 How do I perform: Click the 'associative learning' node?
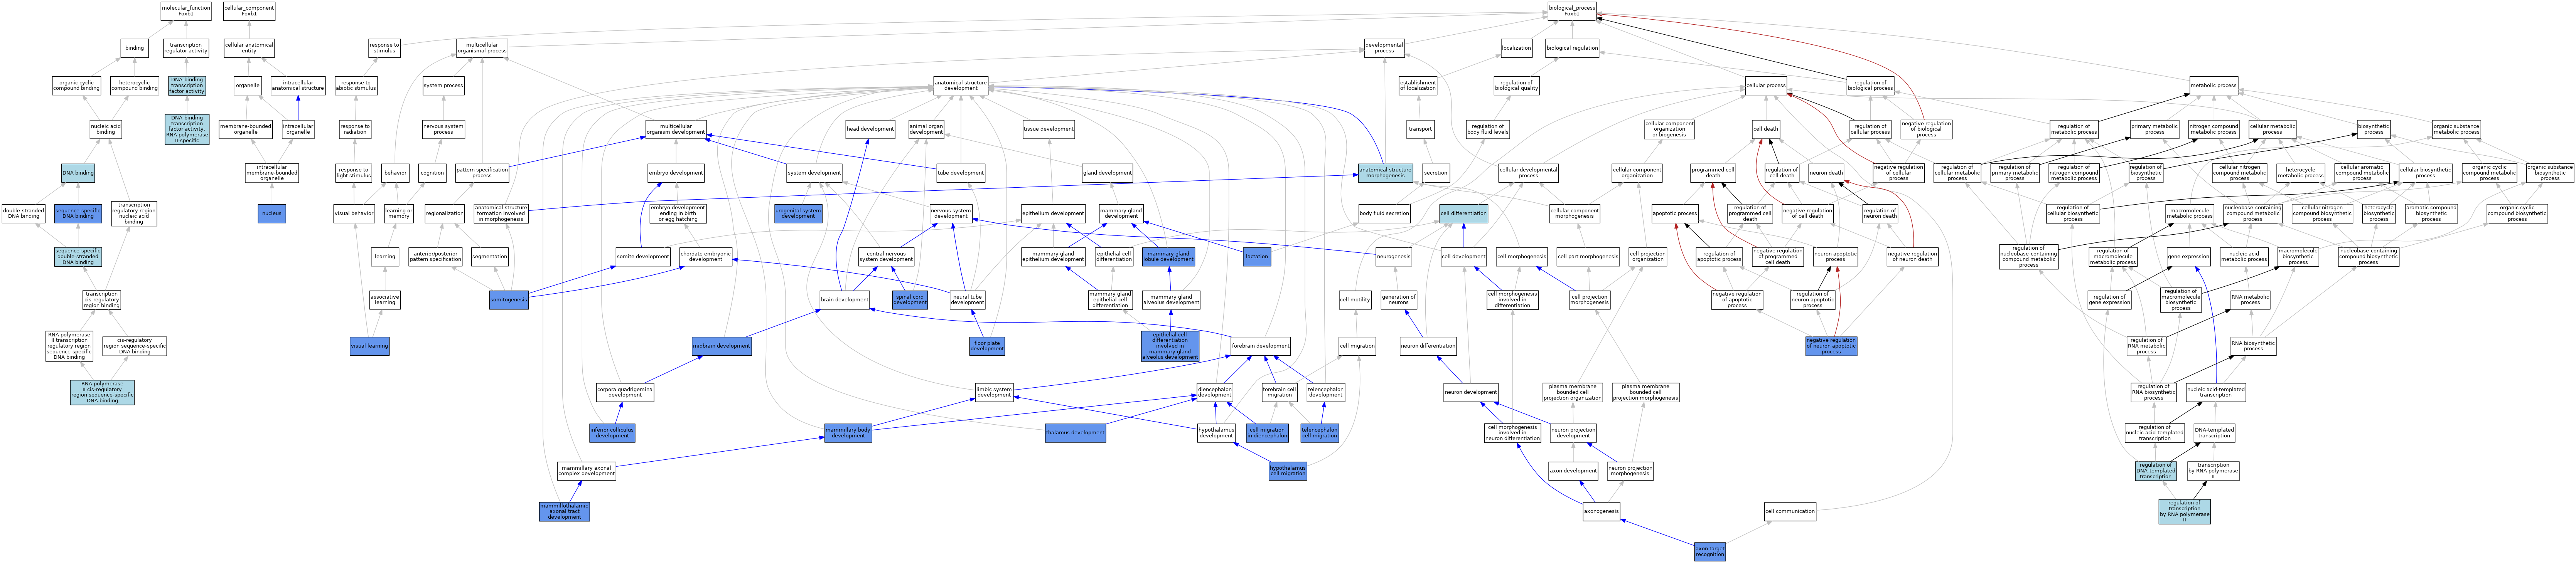coord(384,300)
